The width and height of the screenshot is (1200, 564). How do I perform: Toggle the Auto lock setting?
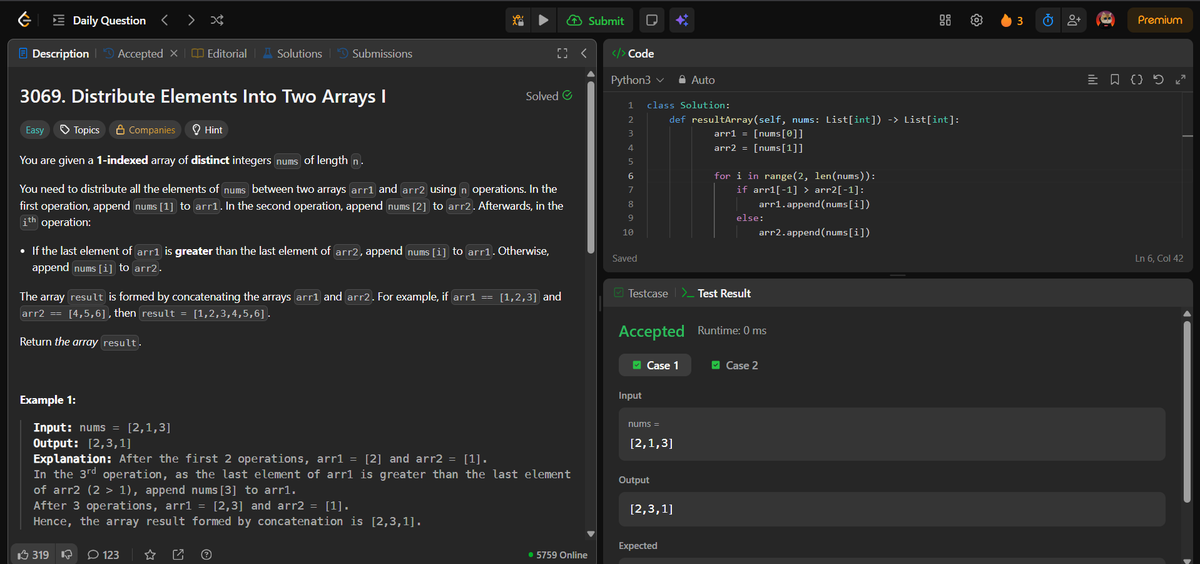pos(696,80)
